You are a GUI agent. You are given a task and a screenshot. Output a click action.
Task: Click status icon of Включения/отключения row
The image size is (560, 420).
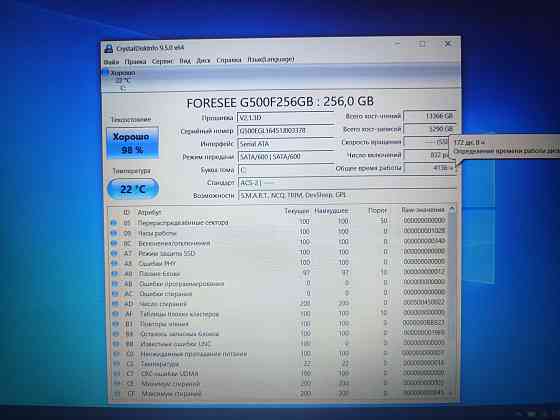(x=114, y=243)
